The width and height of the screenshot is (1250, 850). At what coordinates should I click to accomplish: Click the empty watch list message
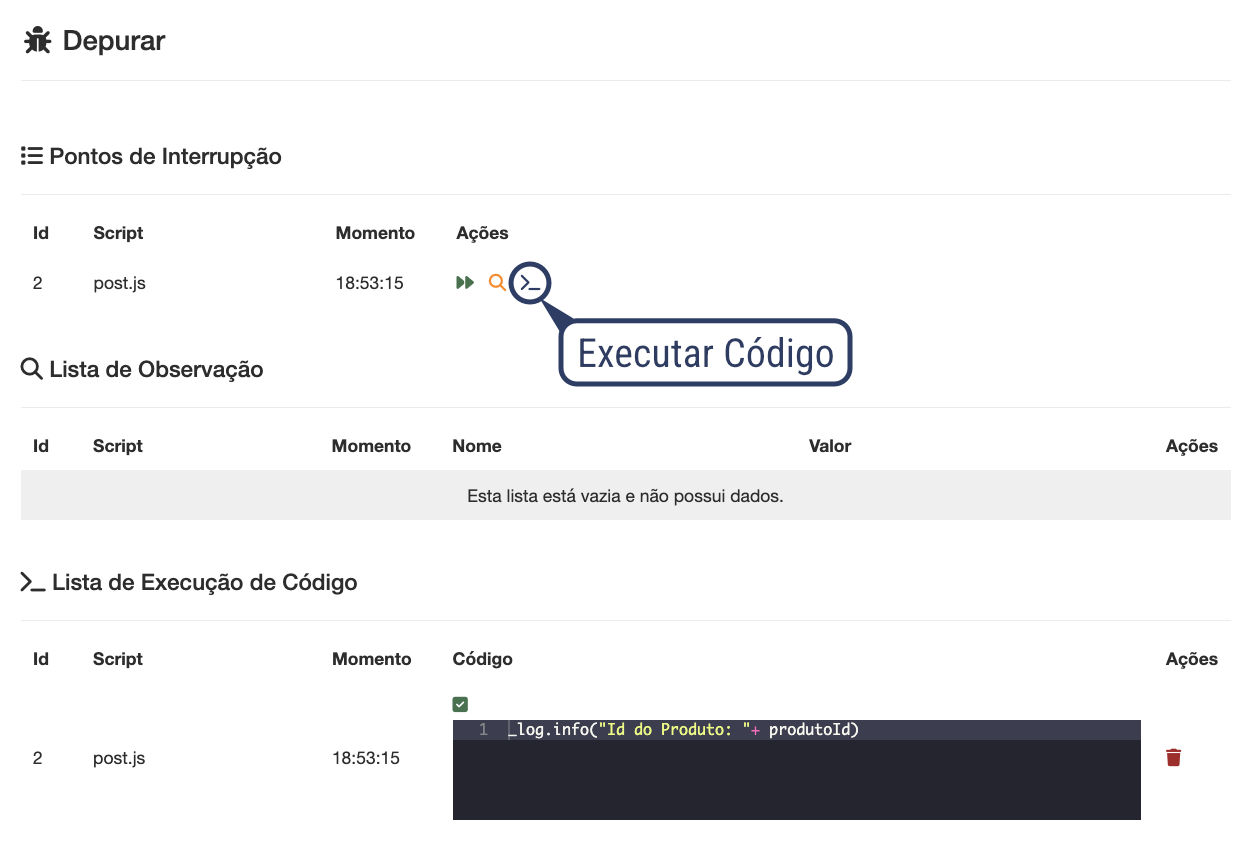point(625,496)
